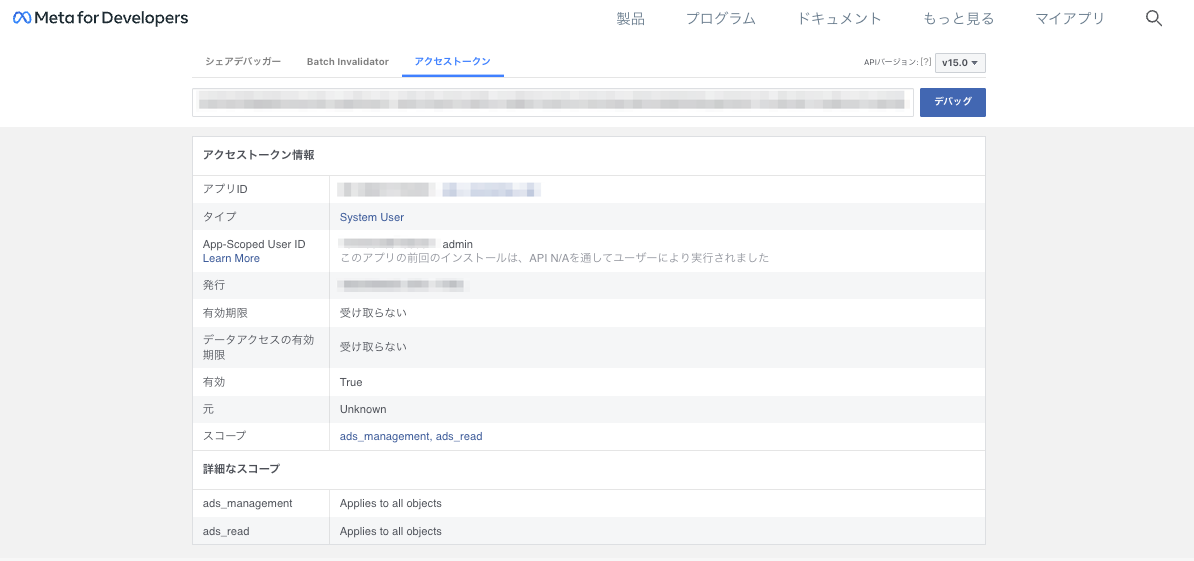The height and width of the screenshot is (561, 1194).
Task: Expand the もっと見る menu
Action: coord(958,19)
